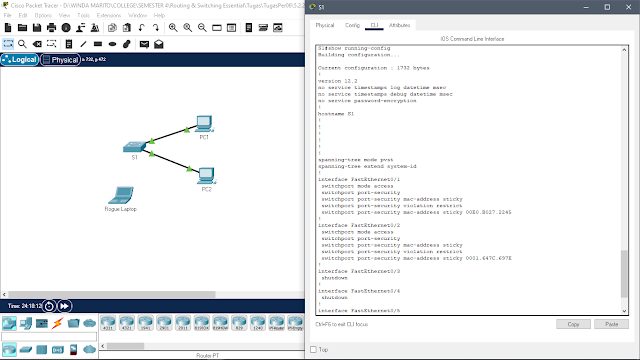Click device list horizontal scrollbar thumb
Viewport: 640px width, 360px height.
click(x=125, y=346)
